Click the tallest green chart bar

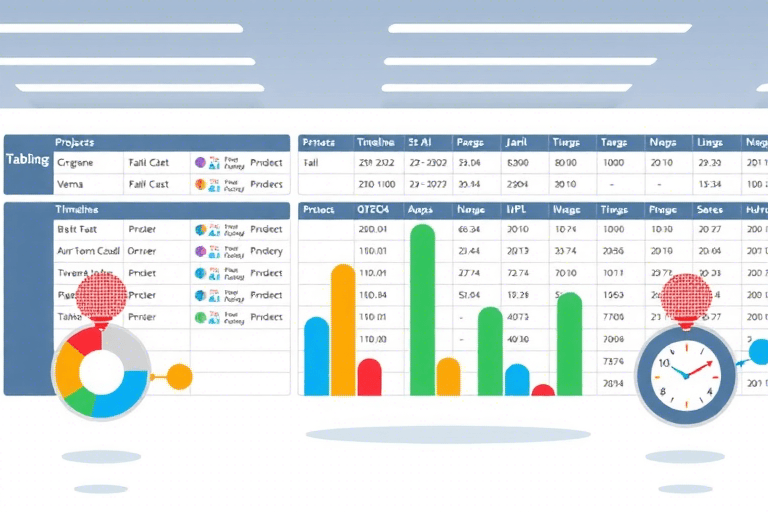[x=423, y=310]
